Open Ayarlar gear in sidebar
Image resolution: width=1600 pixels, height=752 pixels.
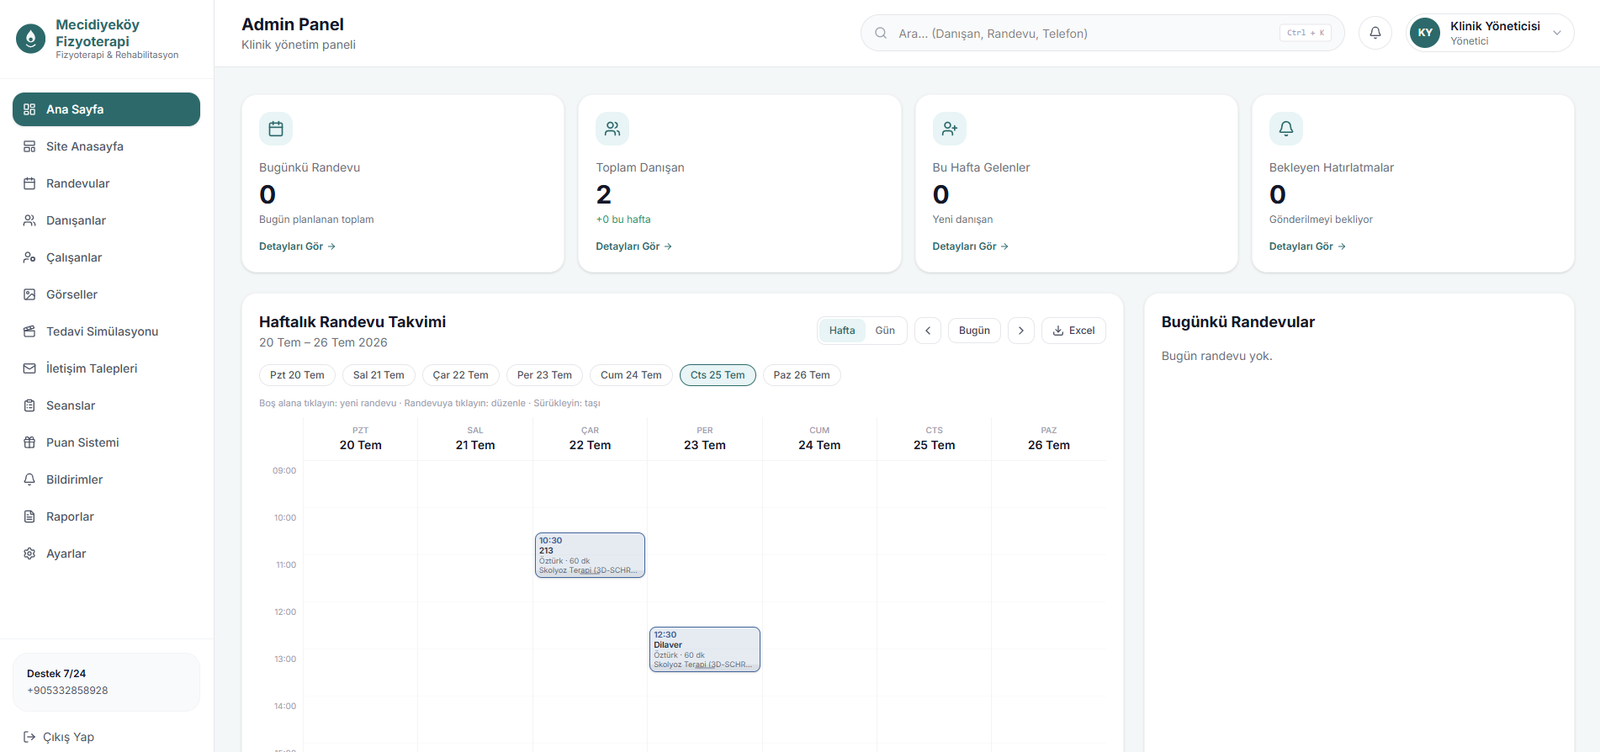pos(29,554)
